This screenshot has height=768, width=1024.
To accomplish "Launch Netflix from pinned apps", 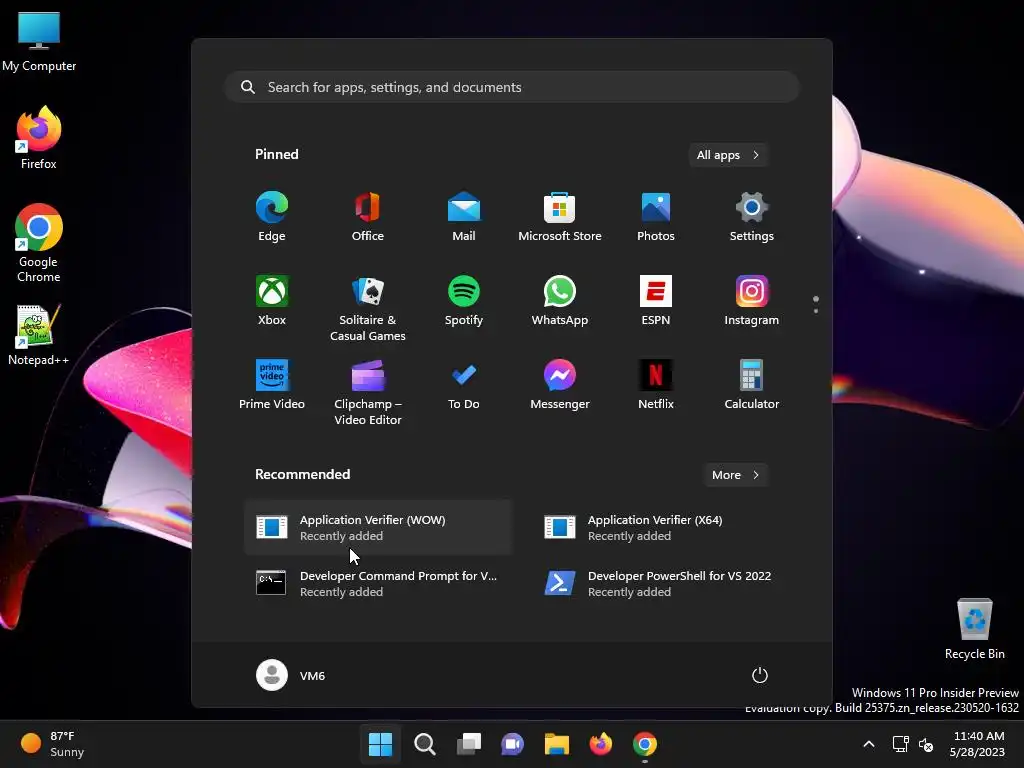I will (x=656, y=385).
